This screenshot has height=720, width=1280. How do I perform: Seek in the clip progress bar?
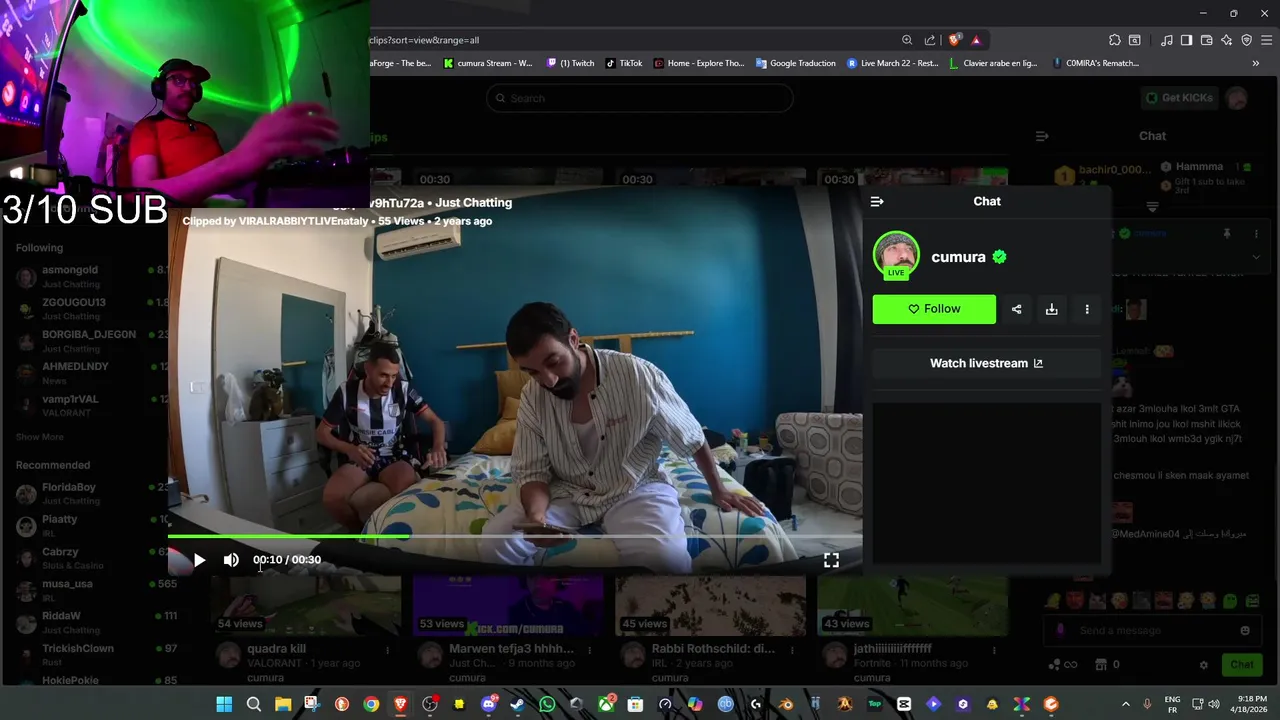[x=514, y=537]
